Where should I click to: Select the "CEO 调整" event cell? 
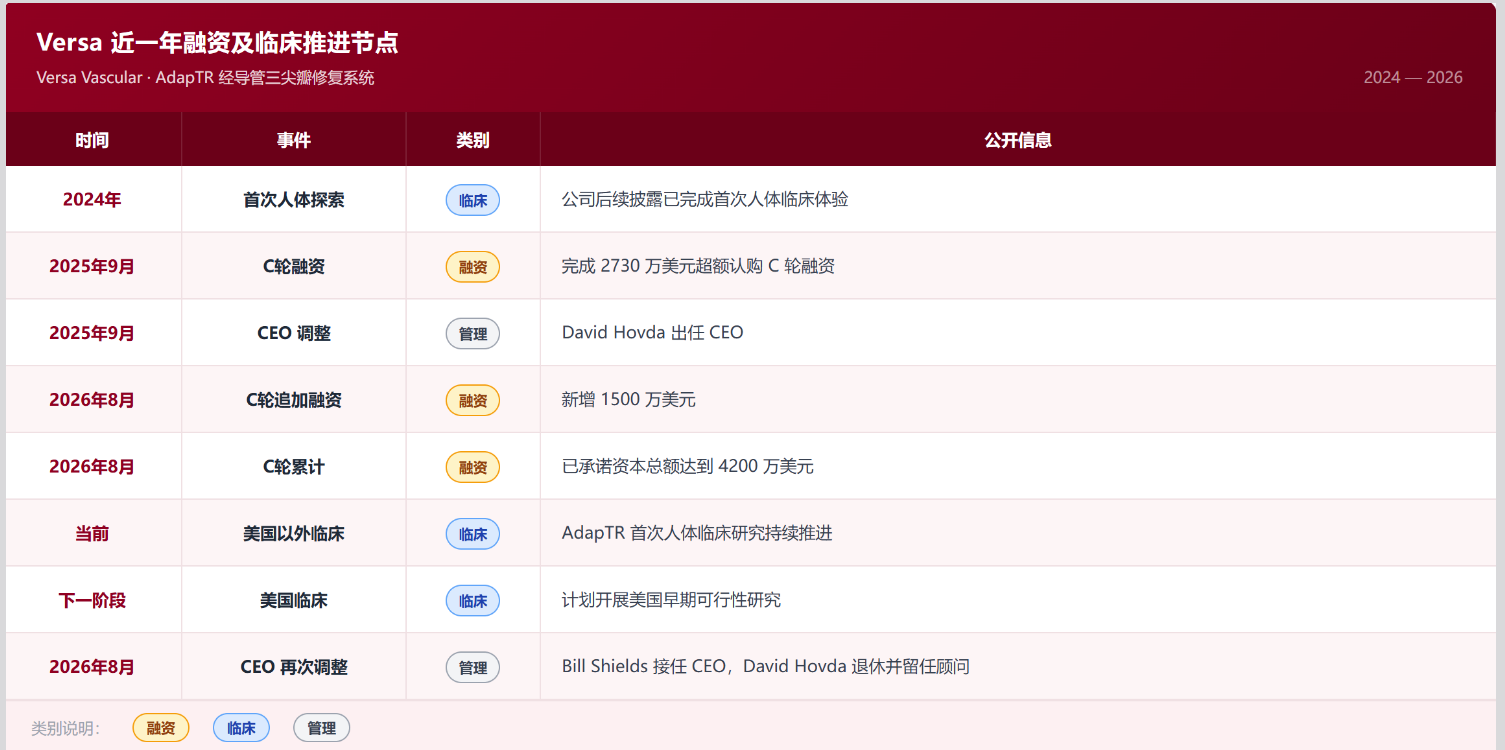tap(294, 333)
